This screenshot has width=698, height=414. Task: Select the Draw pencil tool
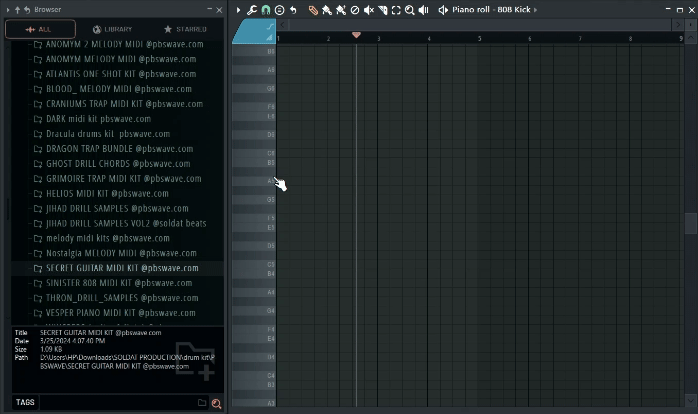tap(313, 10)
